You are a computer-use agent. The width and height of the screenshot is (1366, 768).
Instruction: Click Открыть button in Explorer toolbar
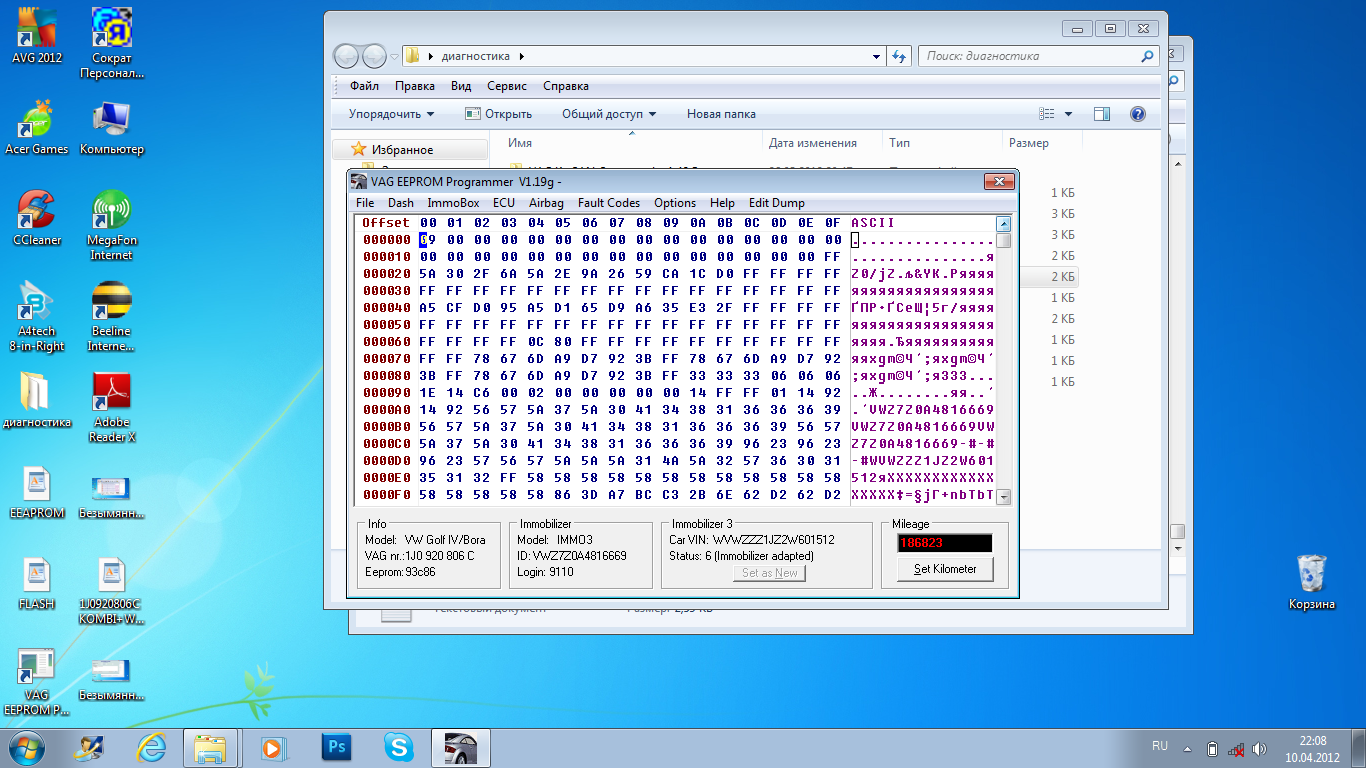click(498, 114)
